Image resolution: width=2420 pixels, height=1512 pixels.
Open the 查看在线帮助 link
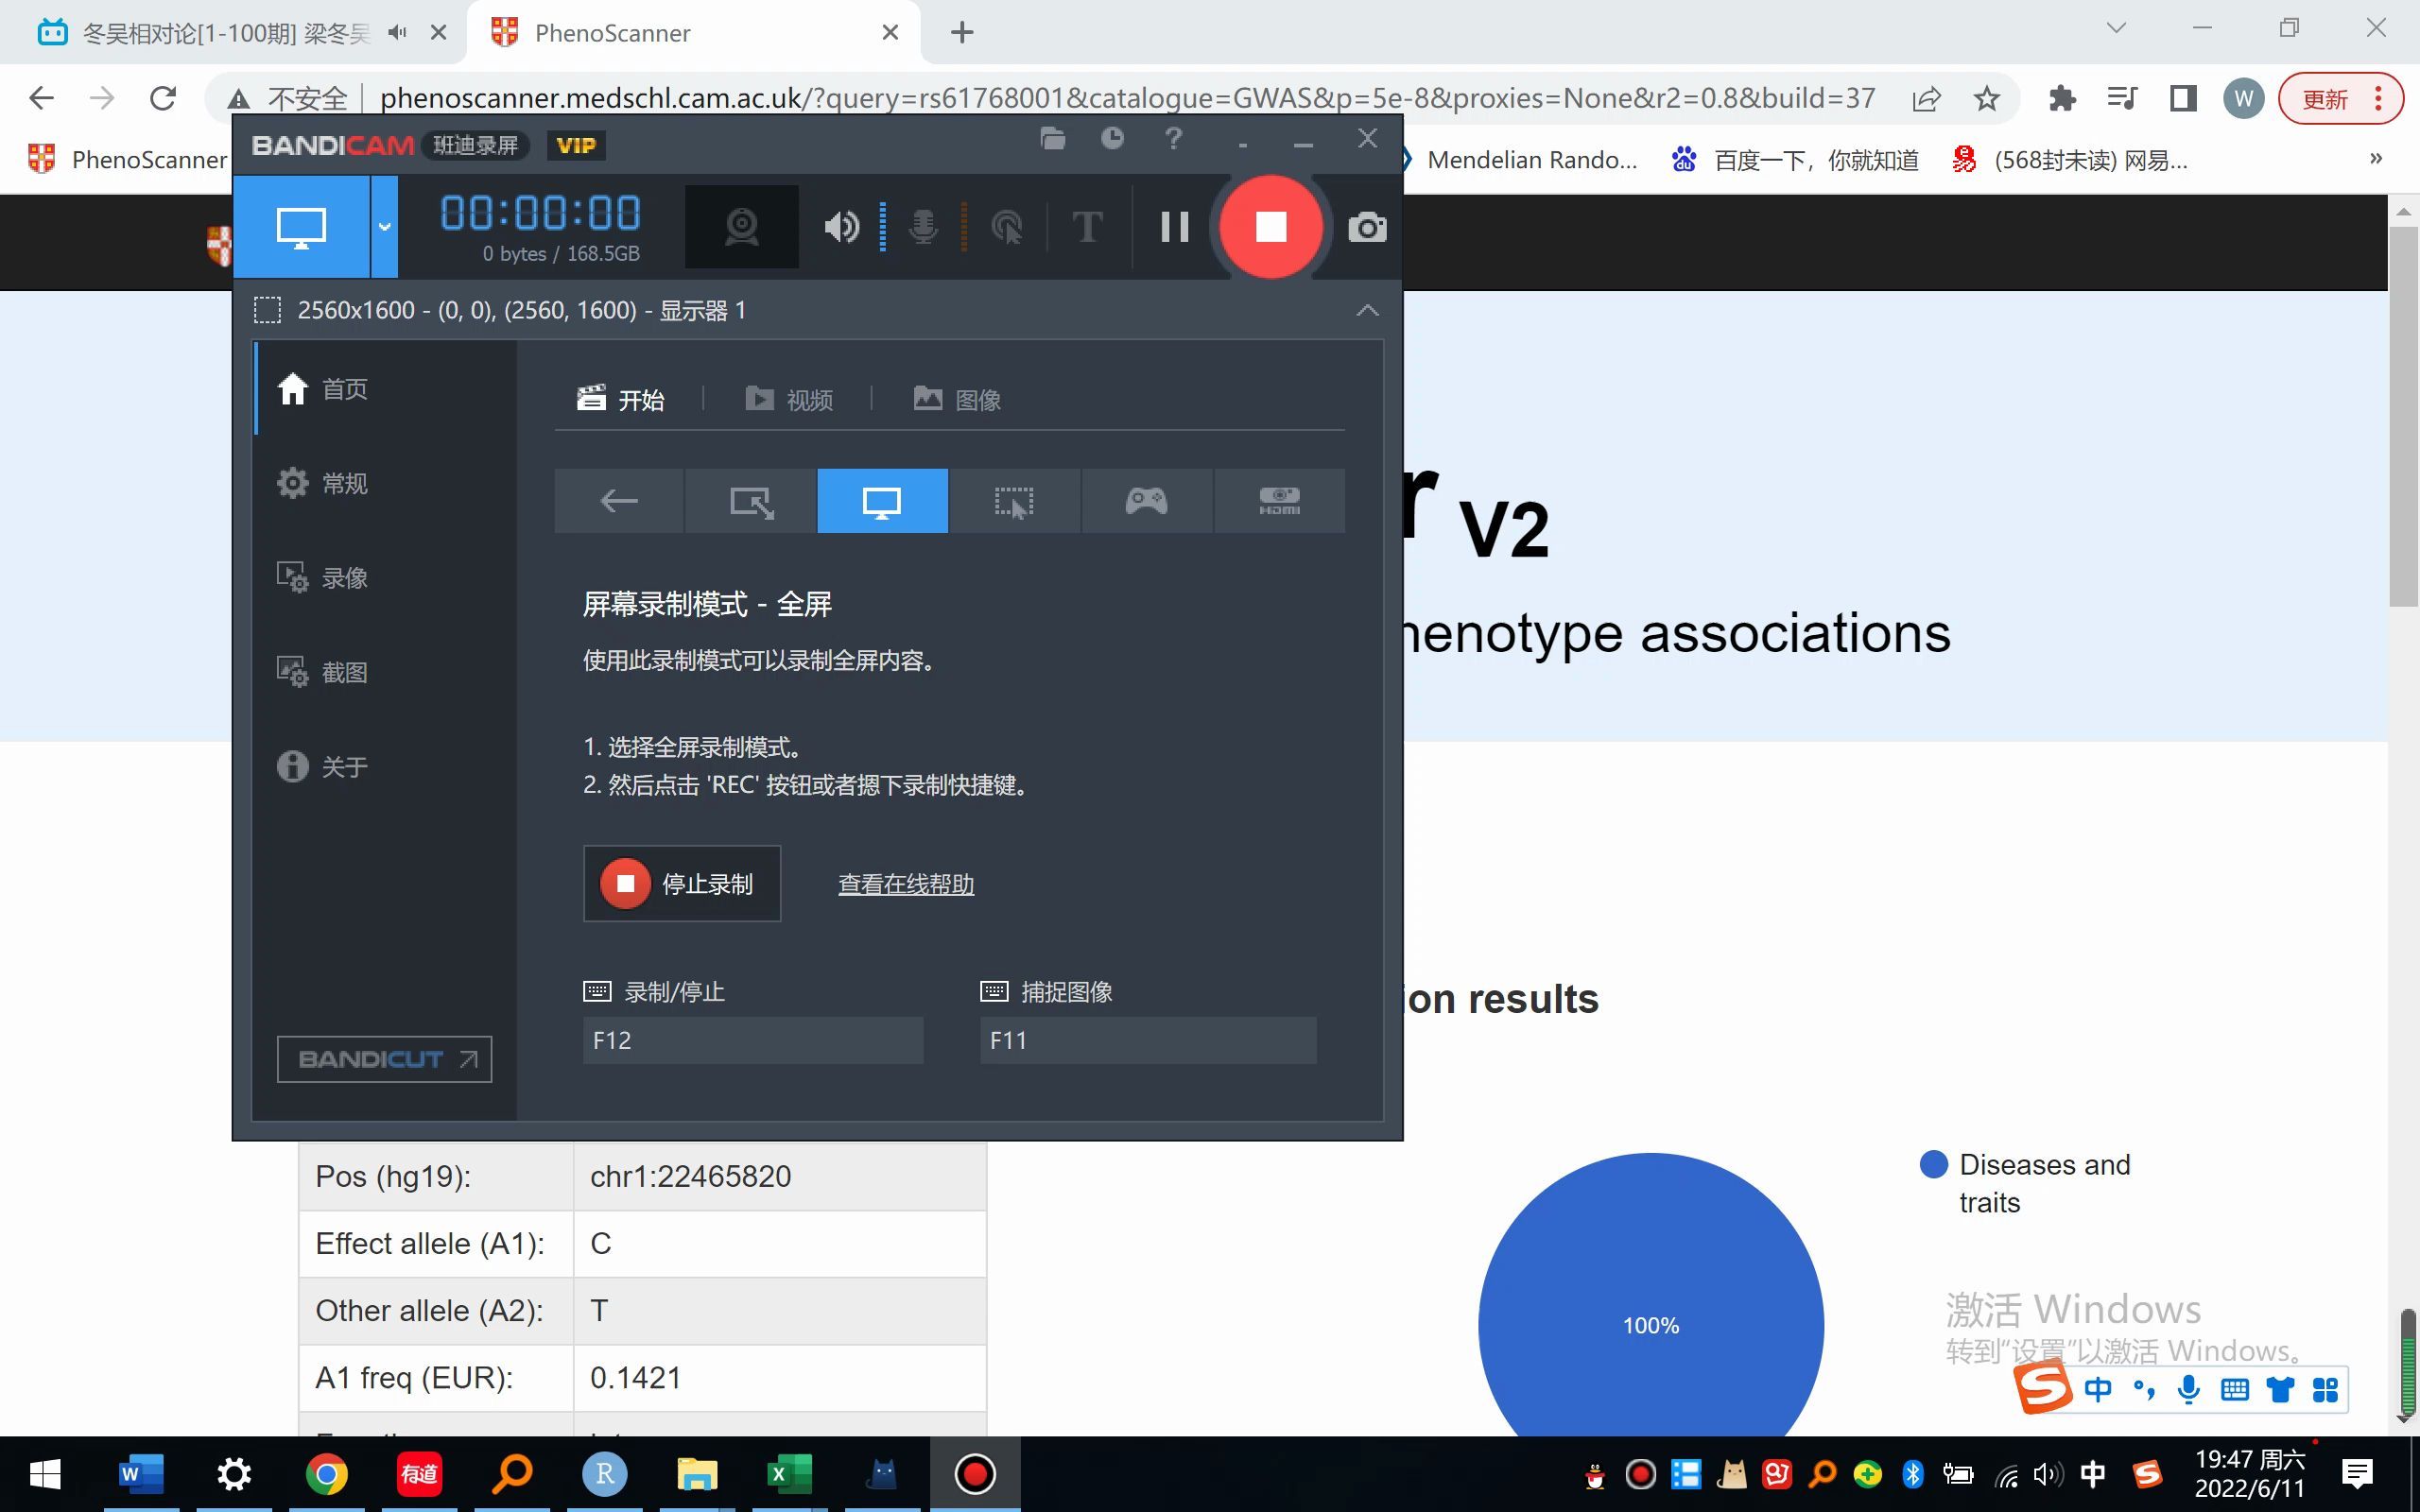click(904, 884)
